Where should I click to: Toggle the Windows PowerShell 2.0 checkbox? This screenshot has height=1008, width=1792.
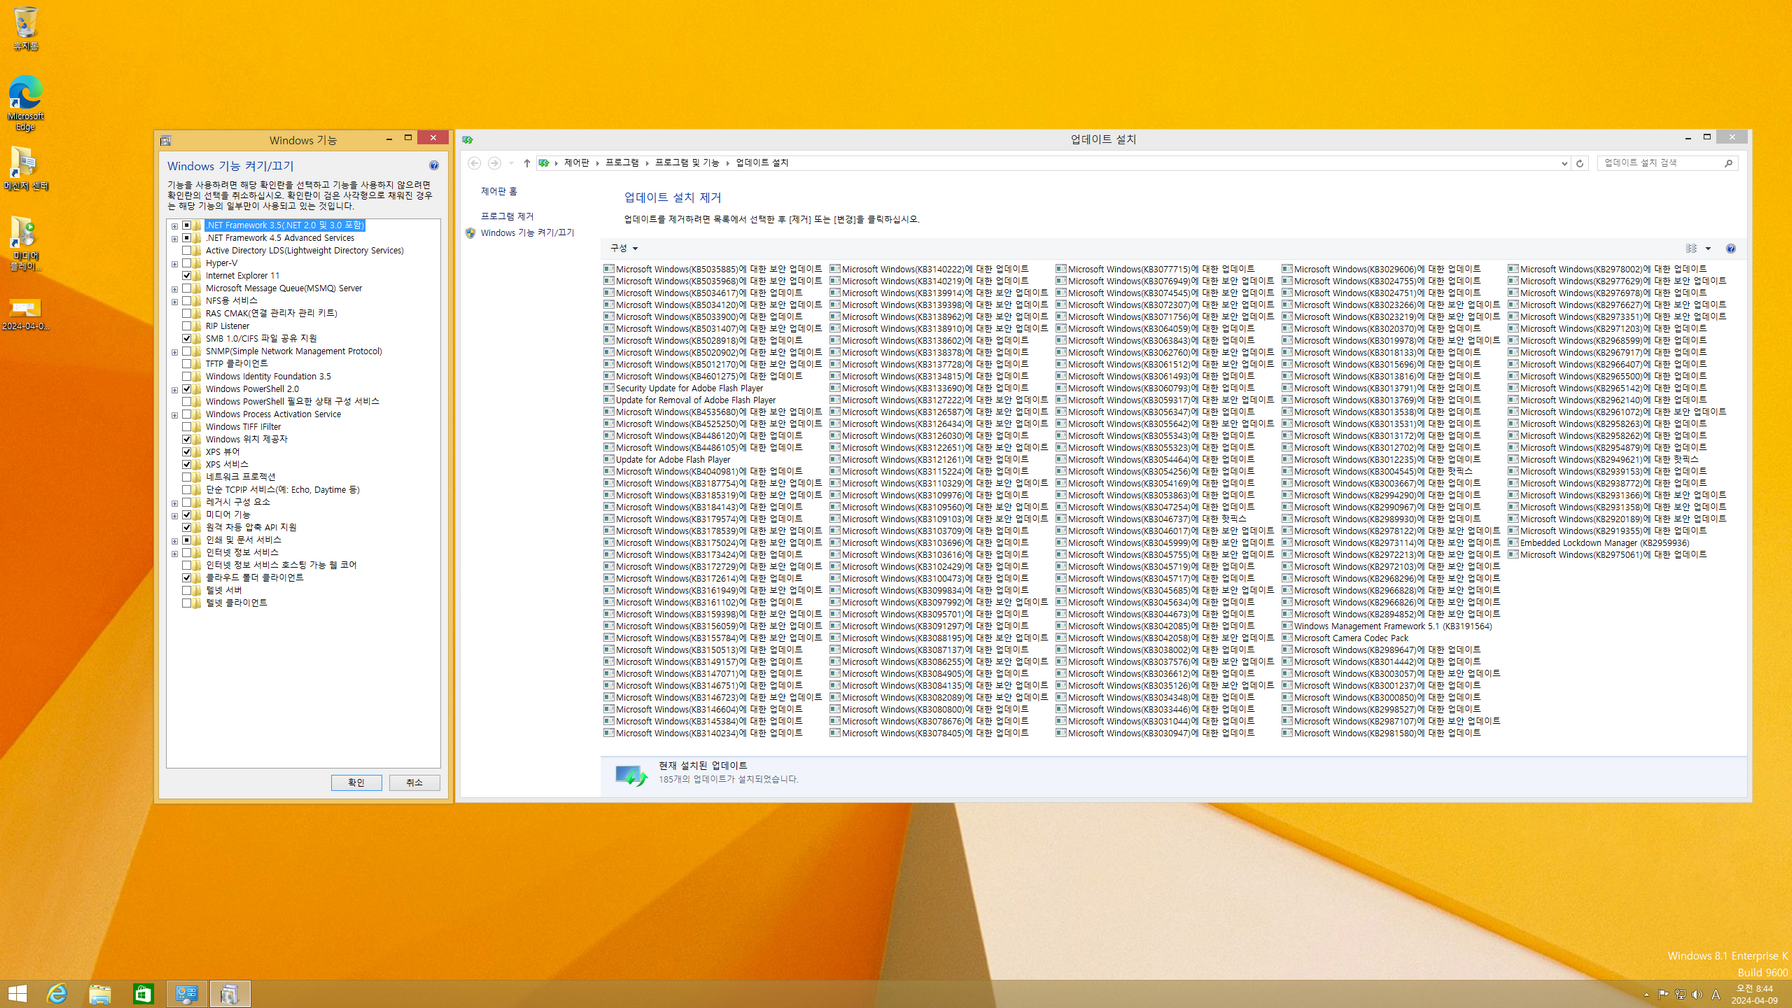point(187,389)
